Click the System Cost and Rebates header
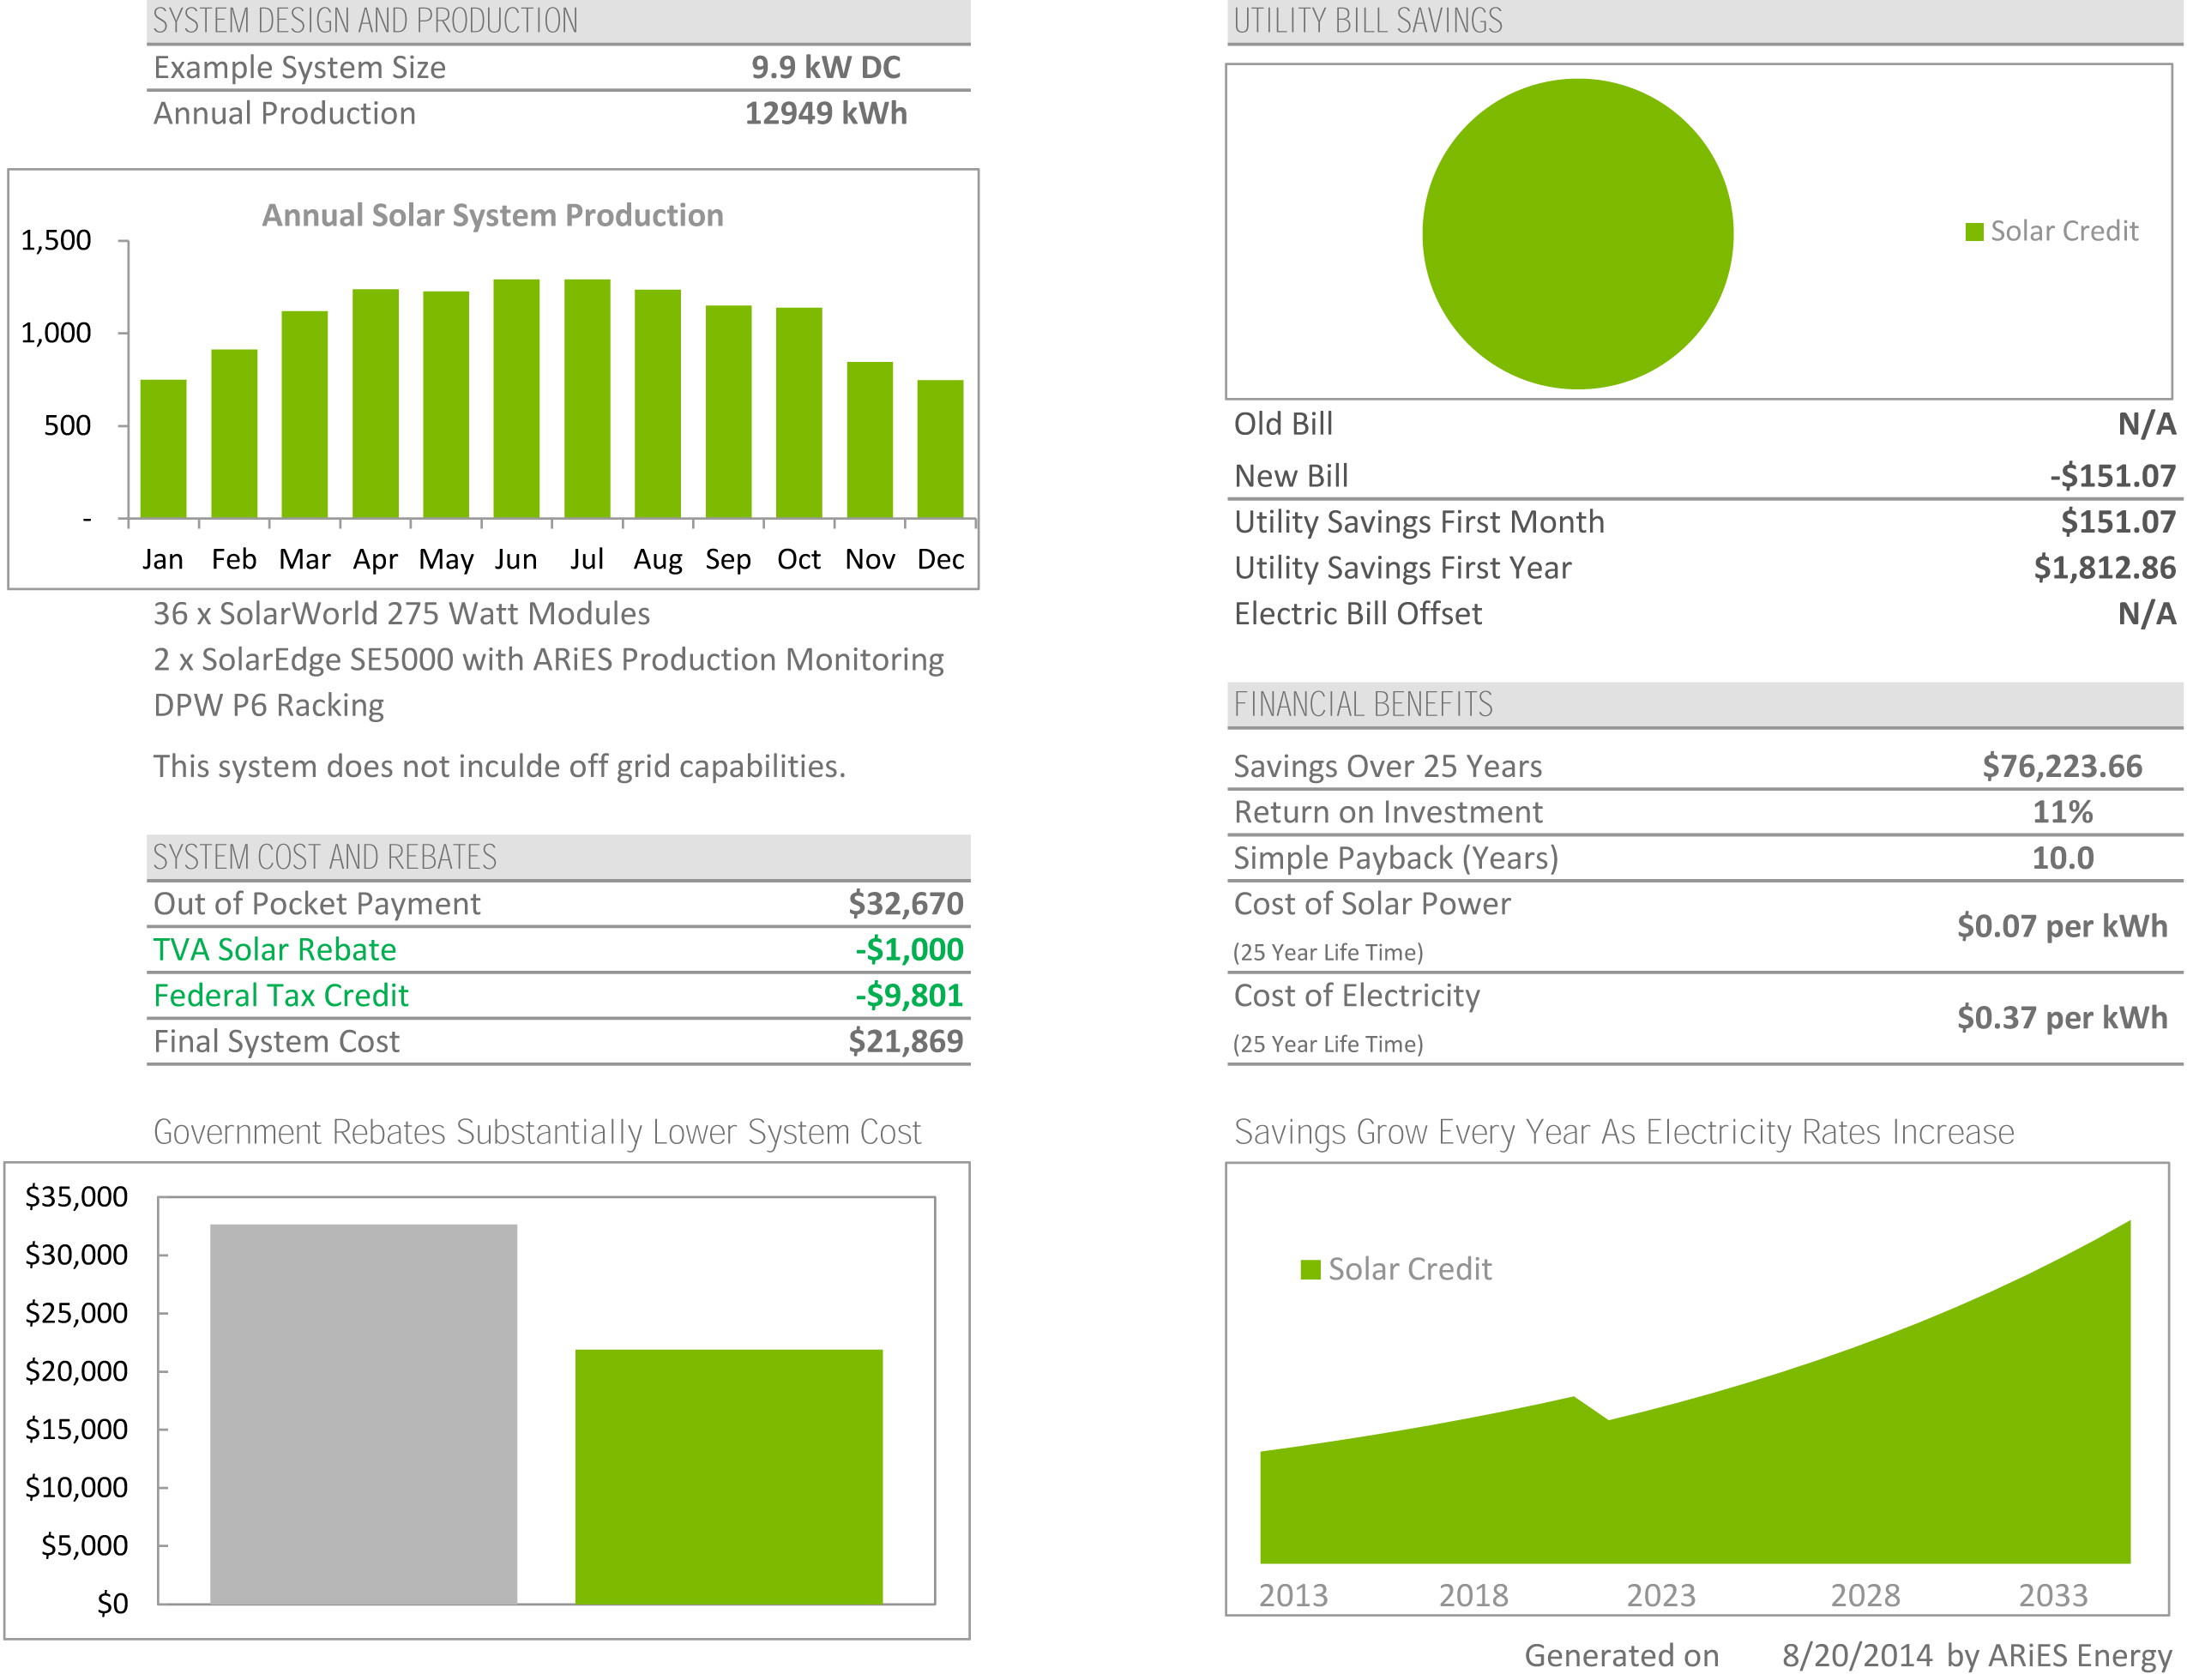2187x1680 pixels. (324, 857)
